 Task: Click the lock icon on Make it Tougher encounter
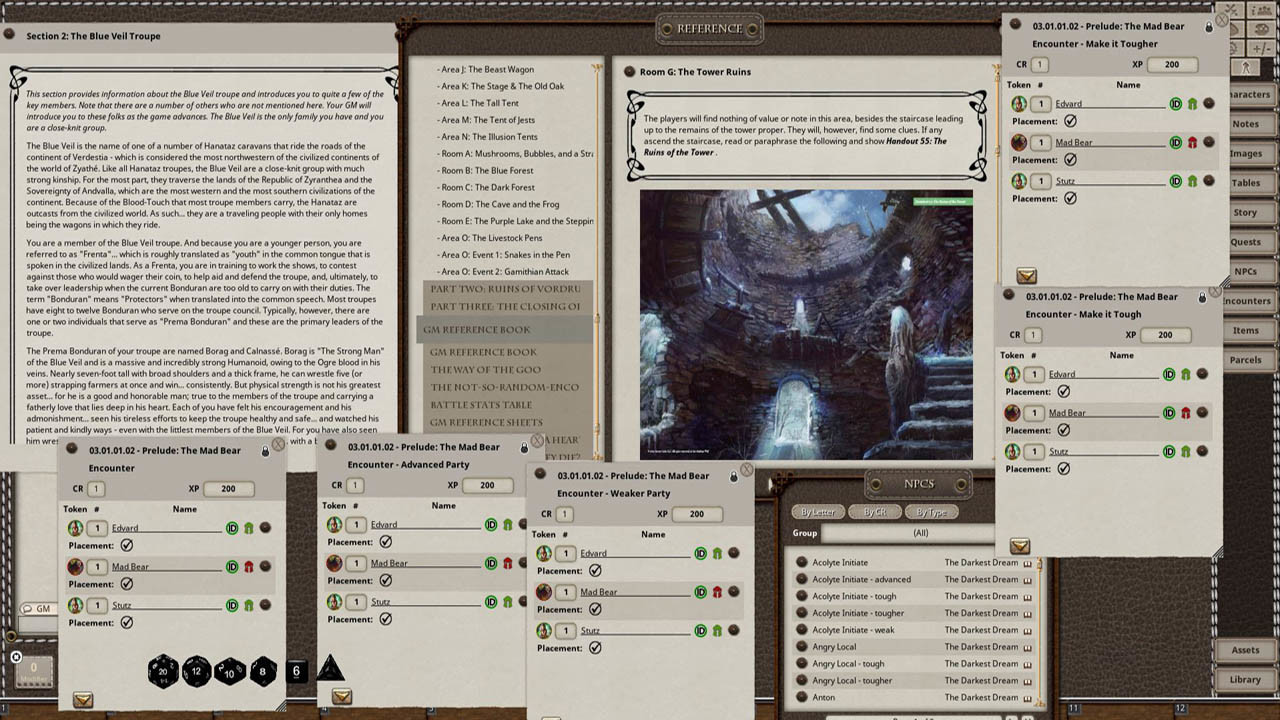pos(1211,25)
